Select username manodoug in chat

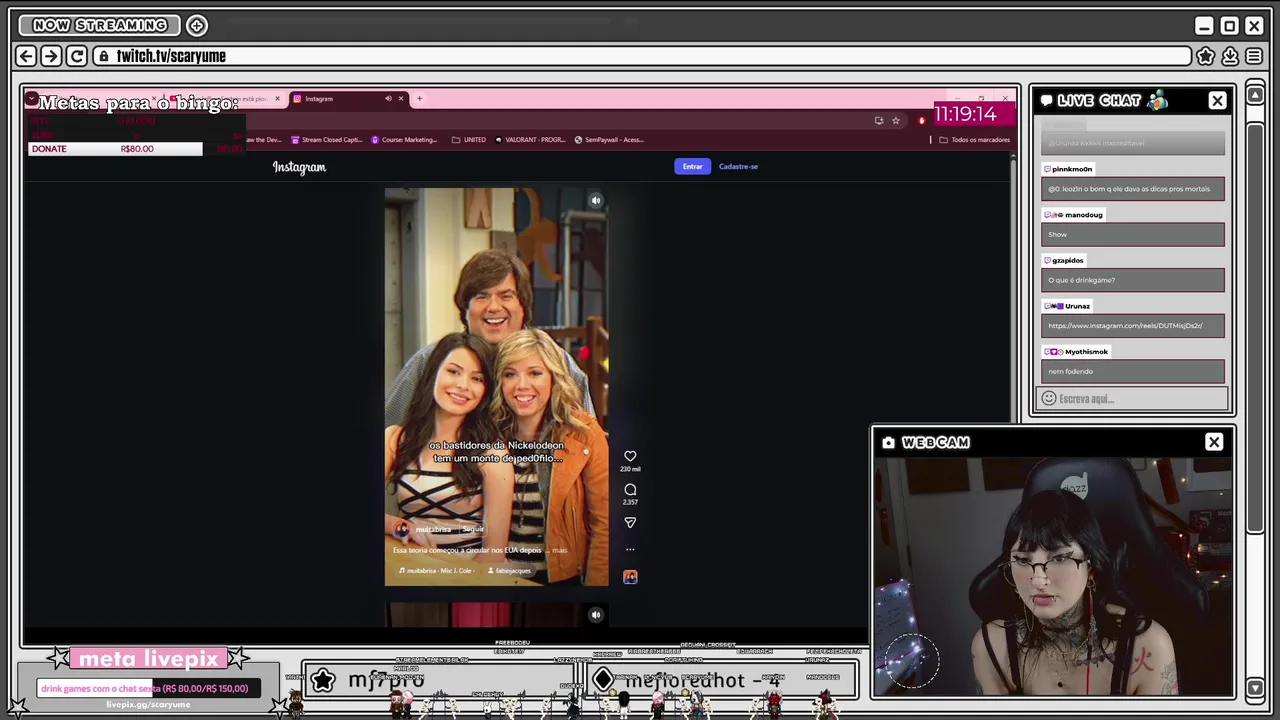1083,215
